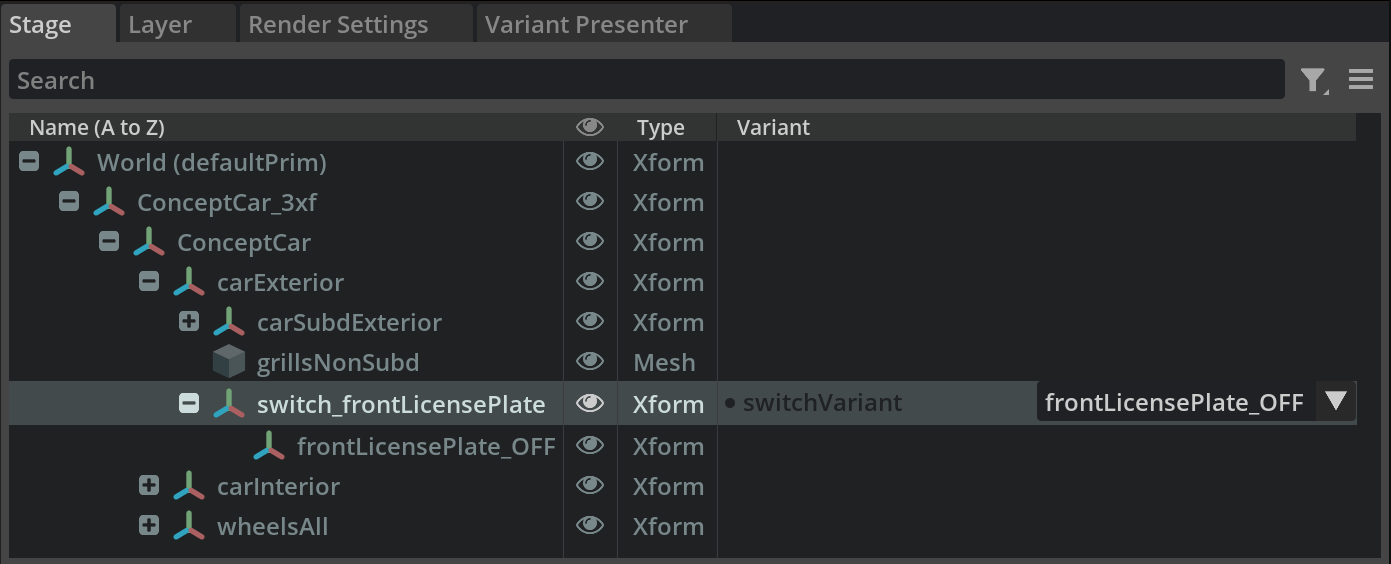Click the wheelsAll xform axis icon
This screenshot has width=1391, height=564.
coord(189,526)
